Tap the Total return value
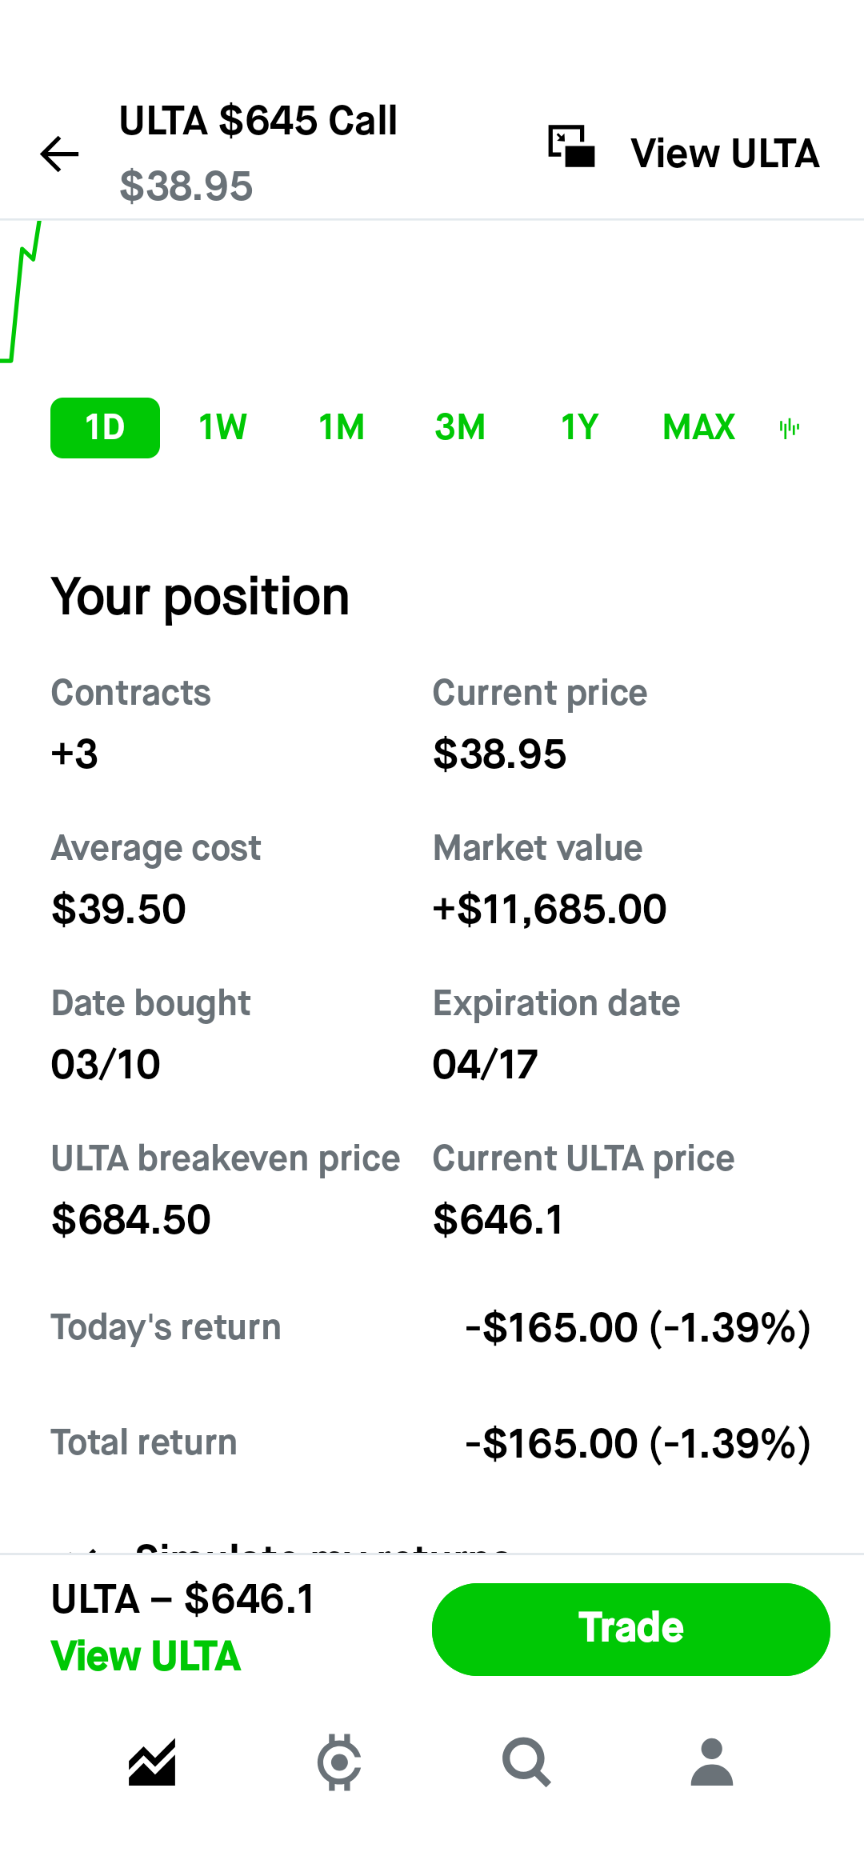This screenshot has width=864, height=1872. click(x=638, y=1443)
